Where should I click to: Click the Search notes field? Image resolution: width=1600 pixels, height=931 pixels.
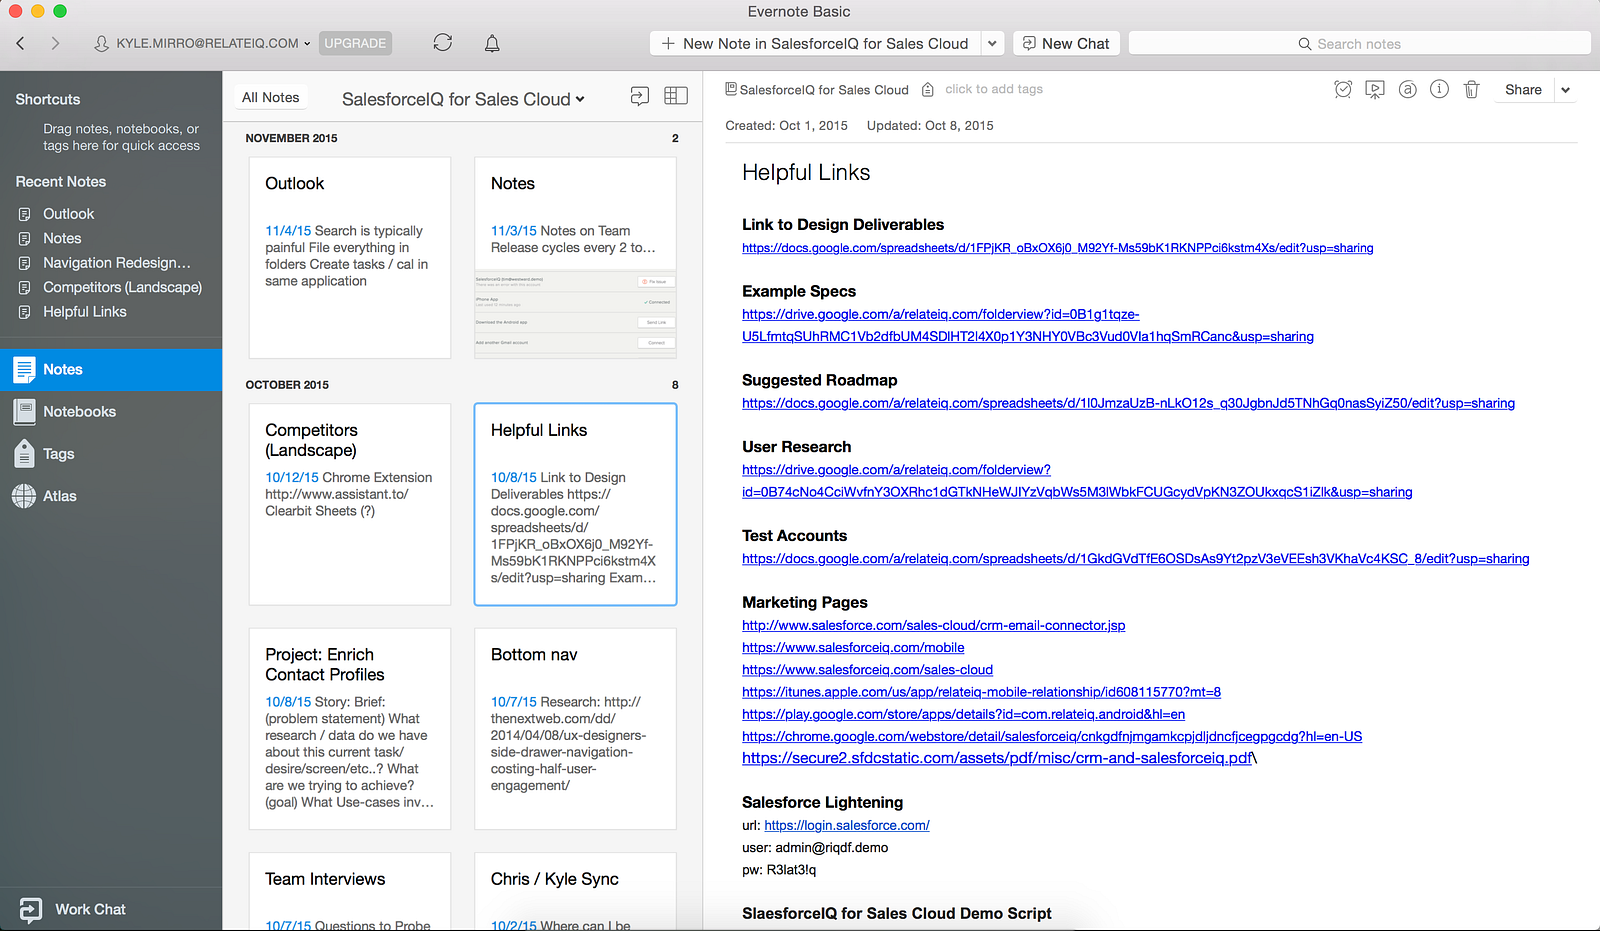pyautogui.click(x=1360, y=44)
